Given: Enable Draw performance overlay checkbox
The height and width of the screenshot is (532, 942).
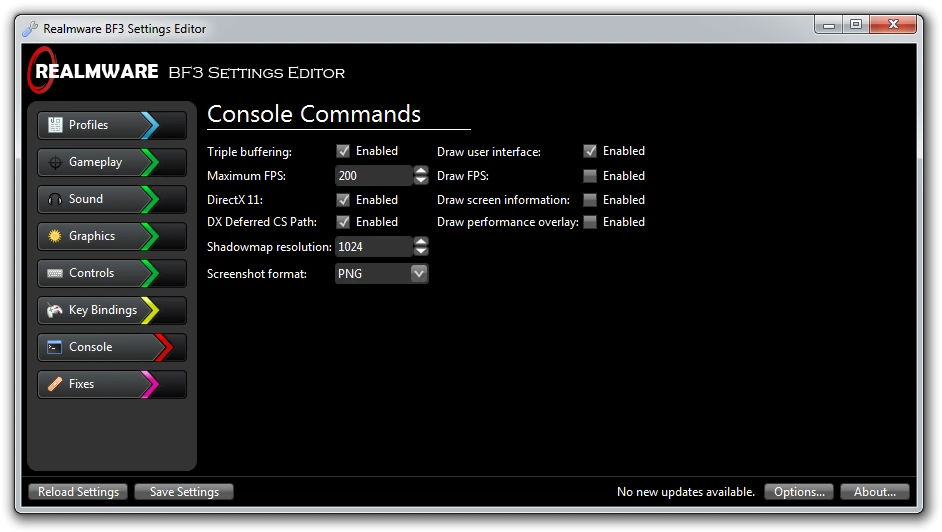Looking at the screenshot, I should tap(590, 222).
